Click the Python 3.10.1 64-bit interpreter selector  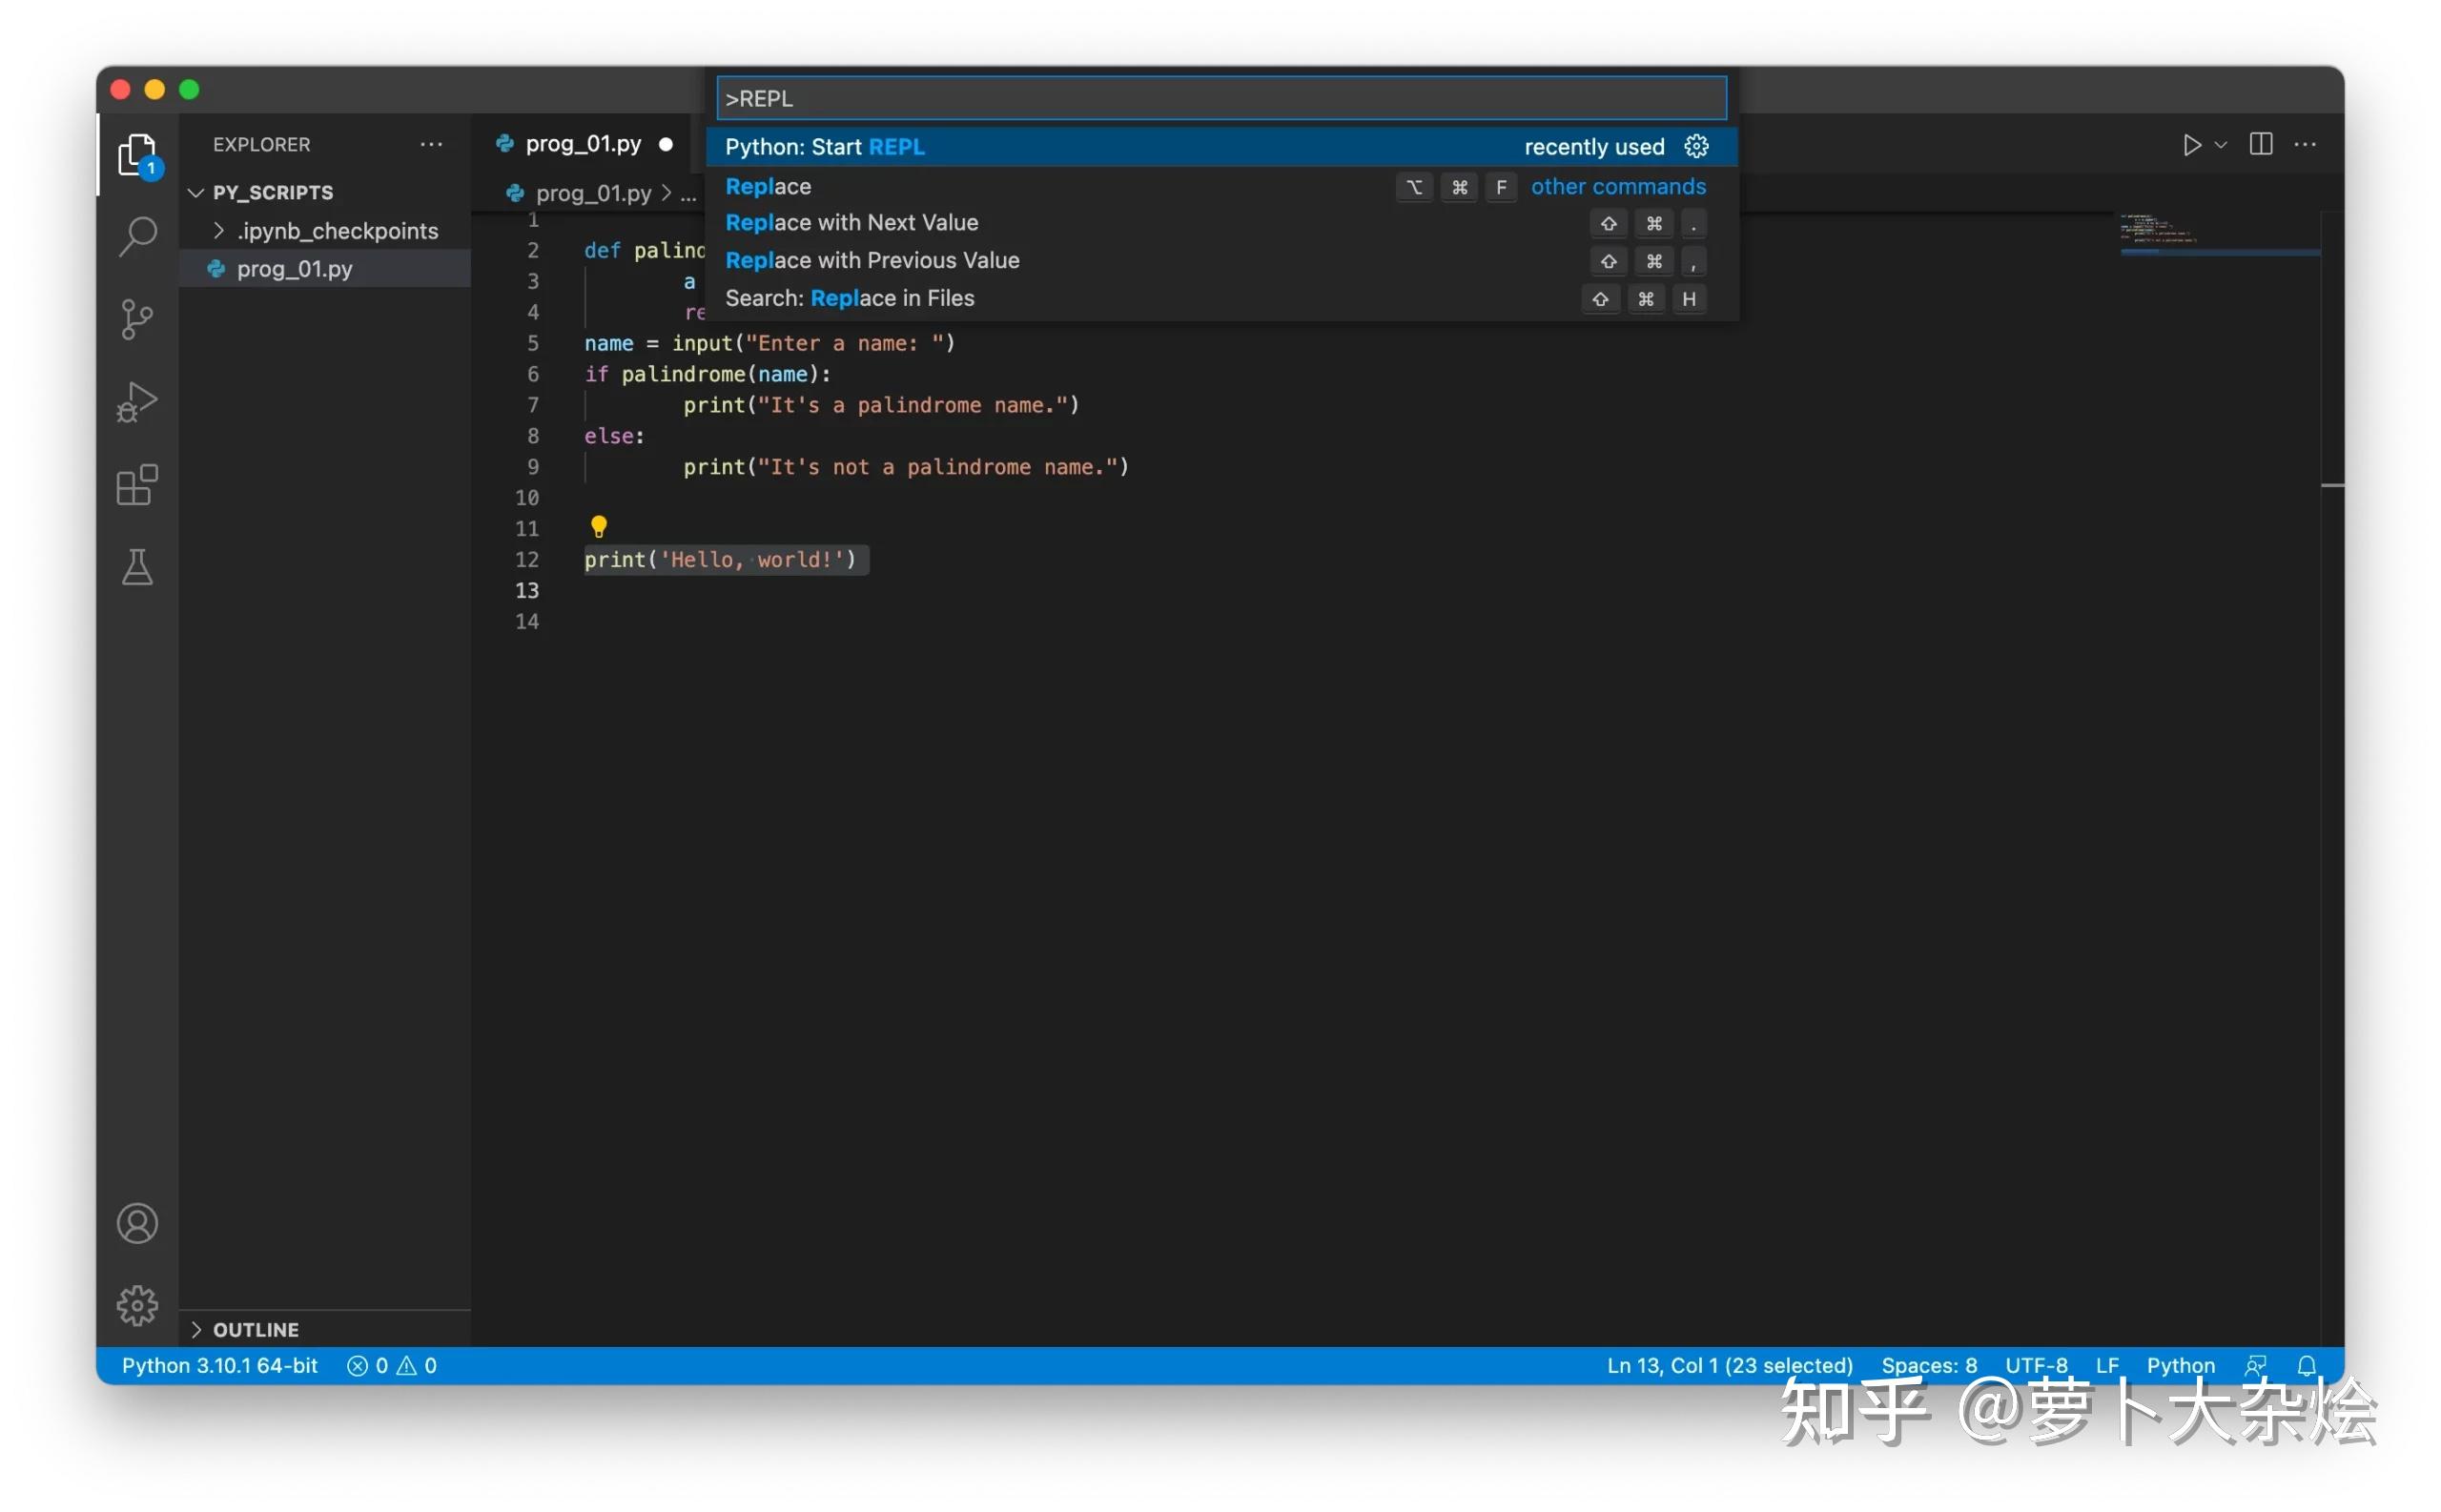click(x=219, y=1366)
